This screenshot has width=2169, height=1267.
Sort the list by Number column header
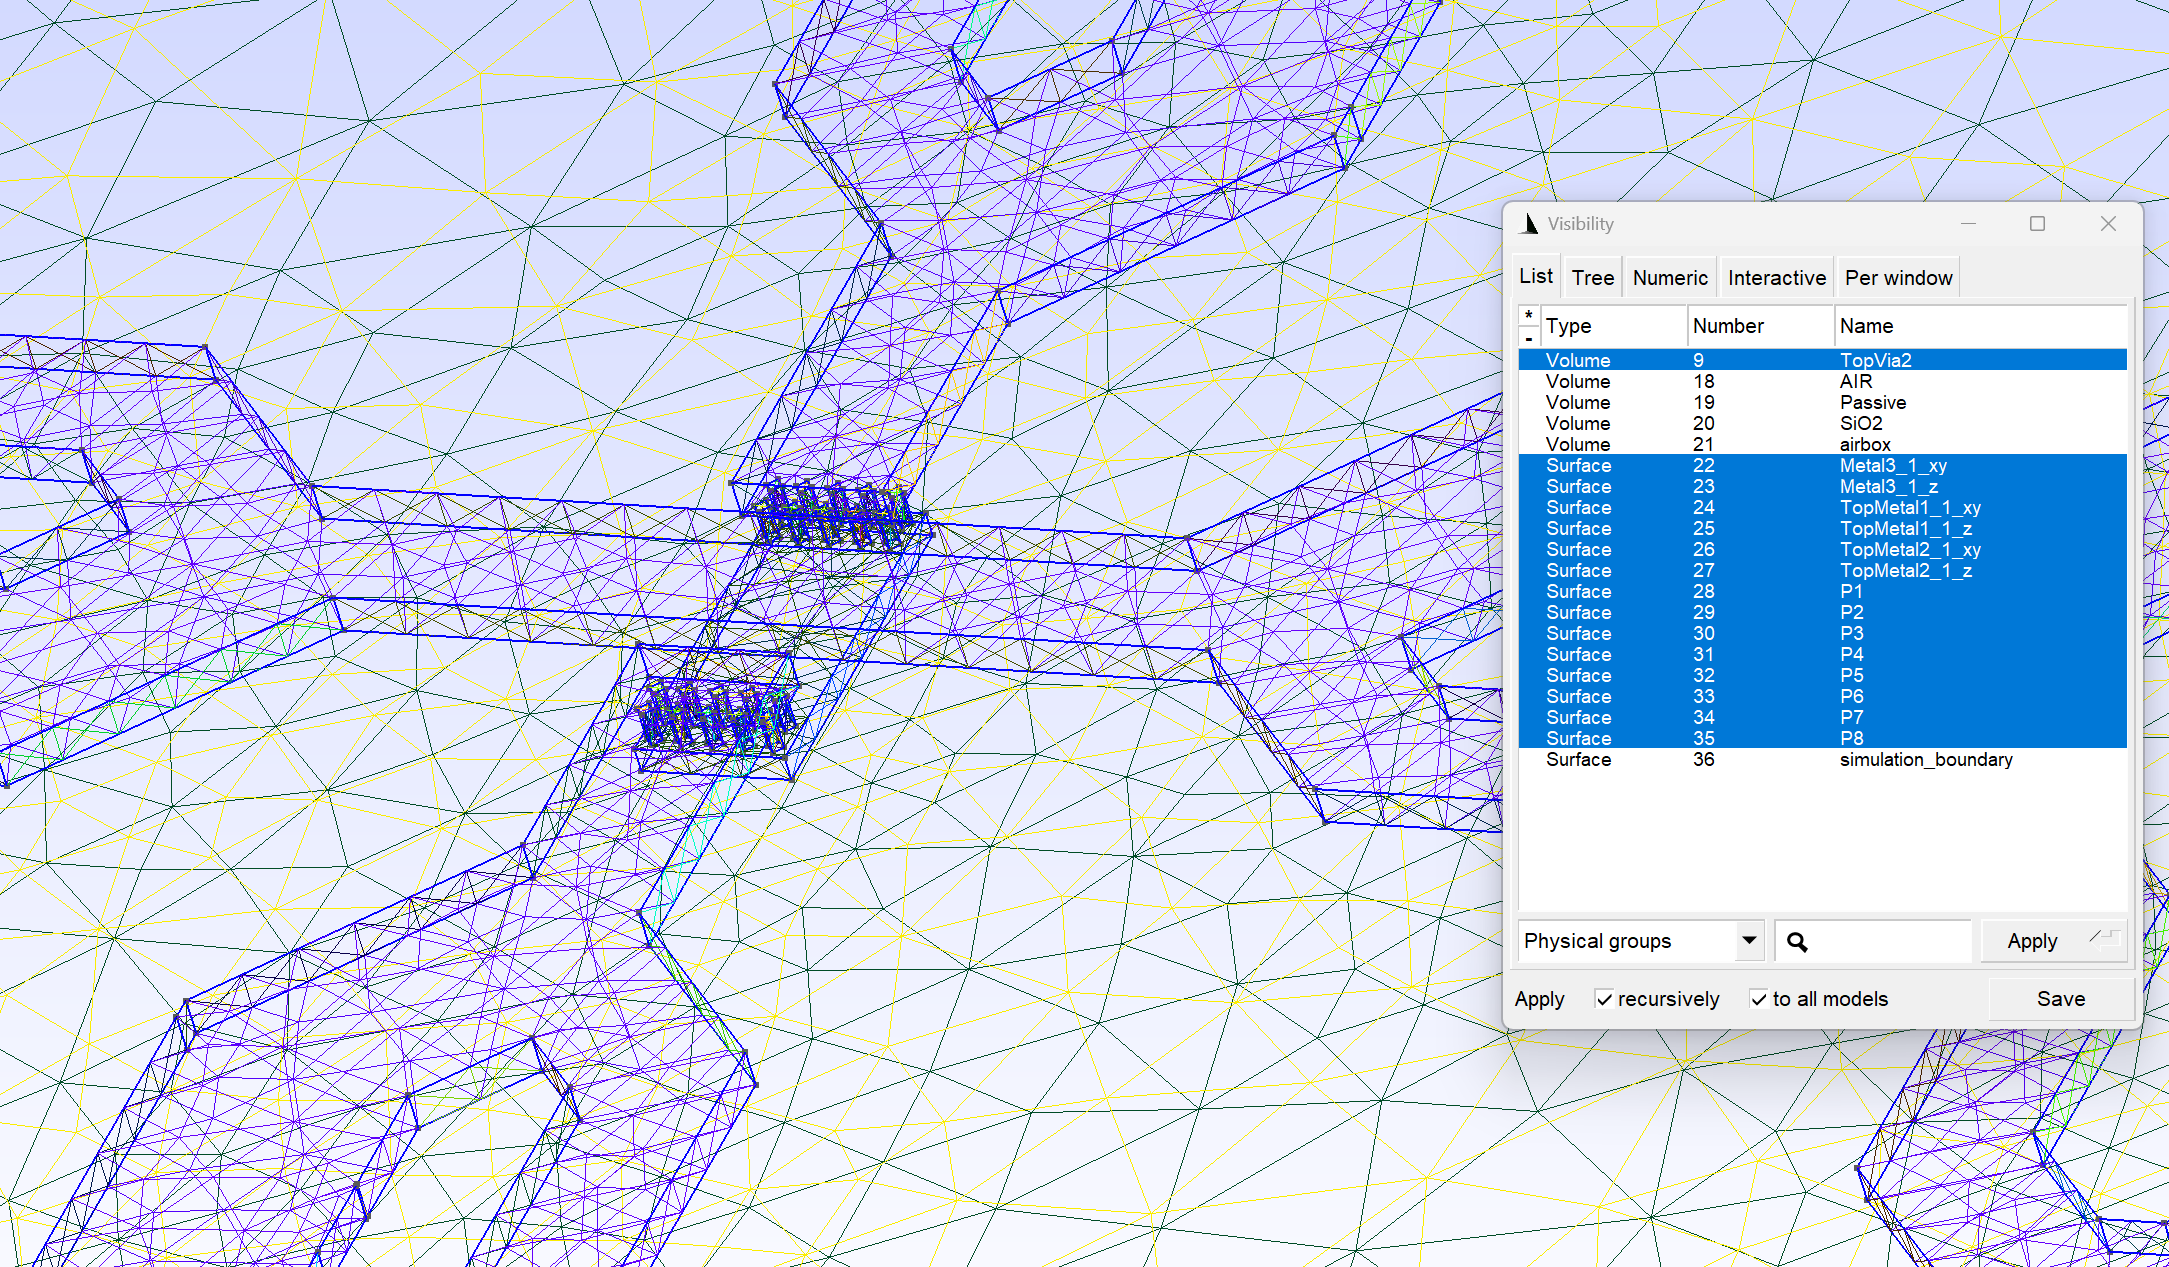(1761, 326)
